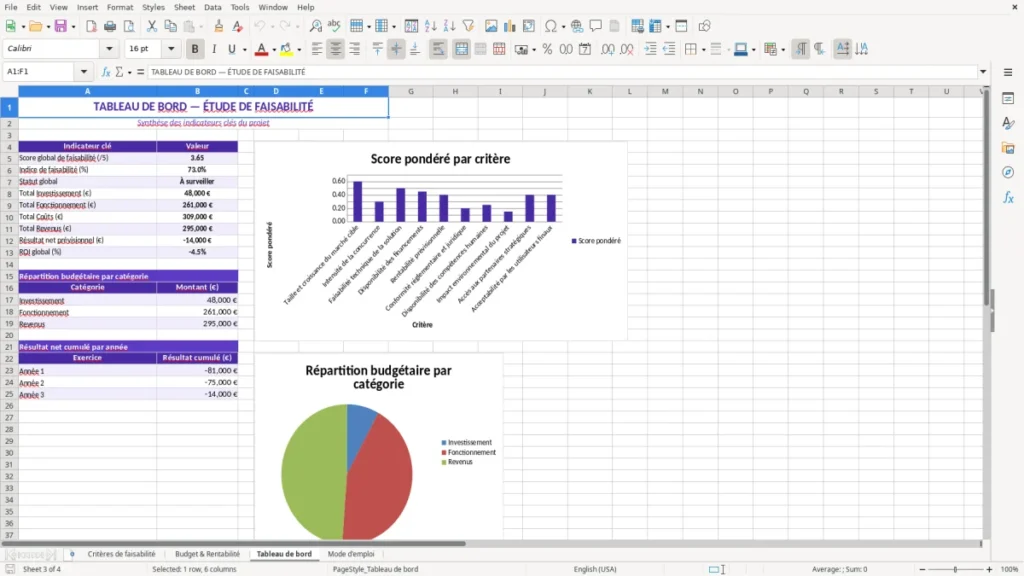Switch to Budget & Rentabilité sheet tab

pos(207,554)
